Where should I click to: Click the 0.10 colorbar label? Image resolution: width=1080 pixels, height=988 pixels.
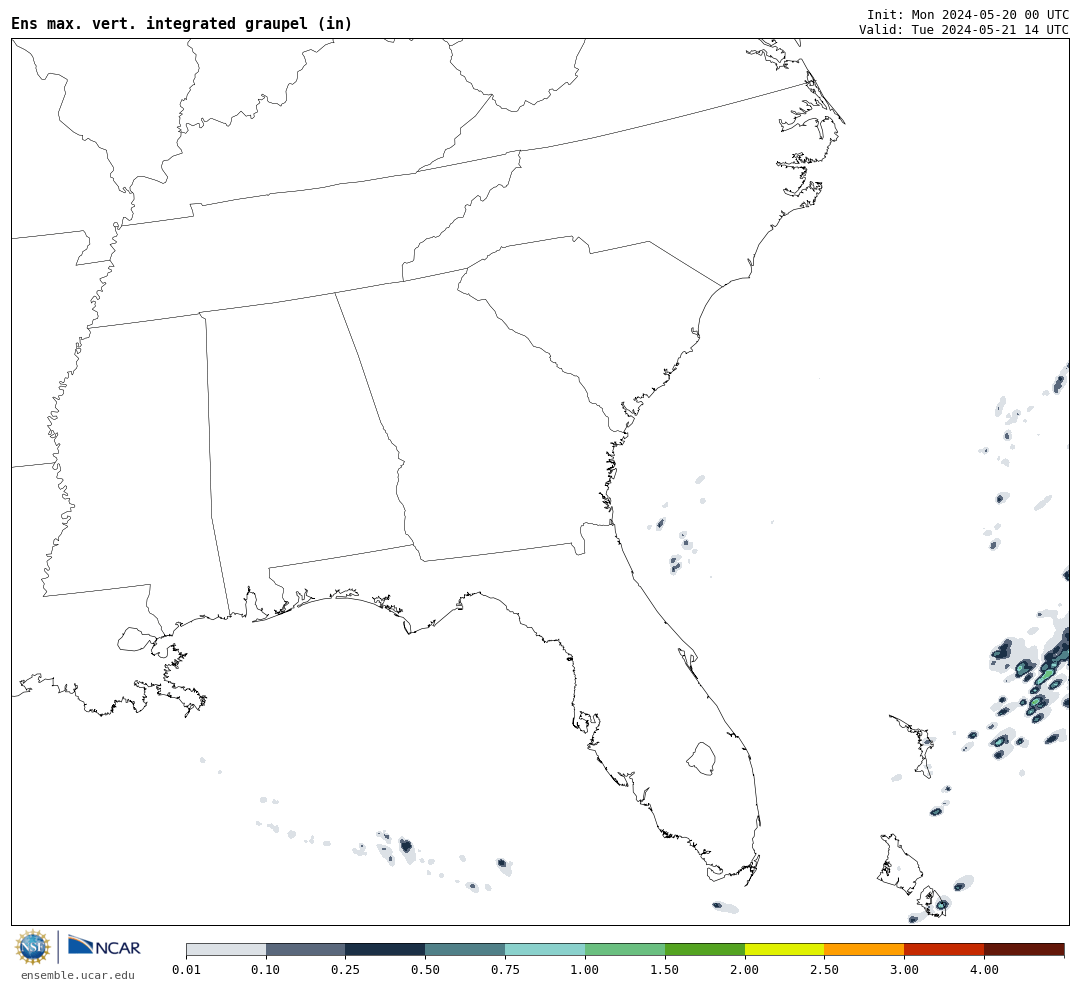[x=266, y=969]
